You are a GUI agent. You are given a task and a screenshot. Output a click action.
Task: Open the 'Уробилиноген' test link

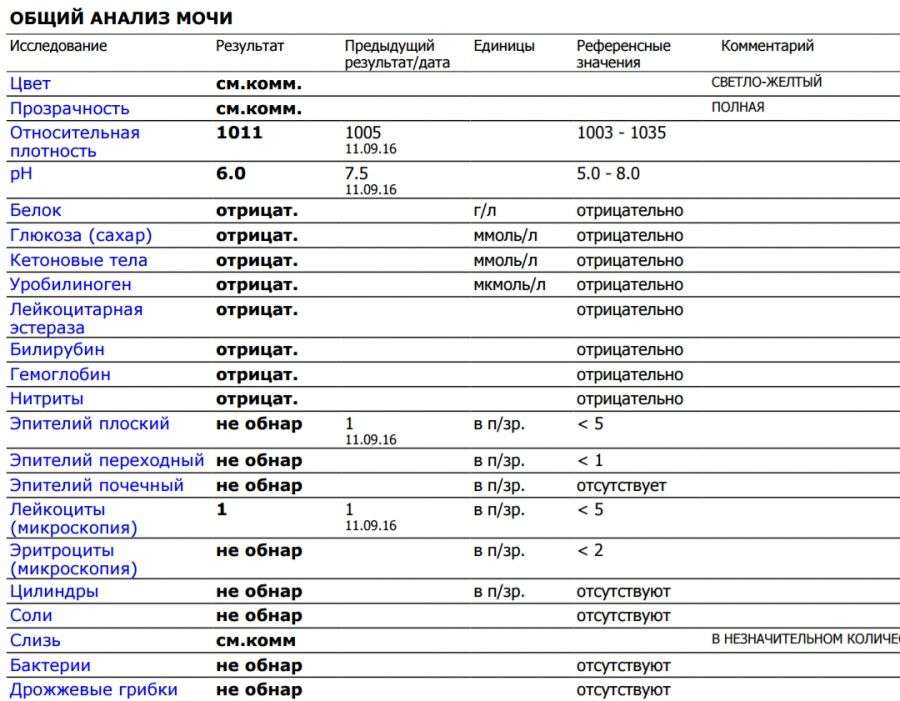coord(70,285)
